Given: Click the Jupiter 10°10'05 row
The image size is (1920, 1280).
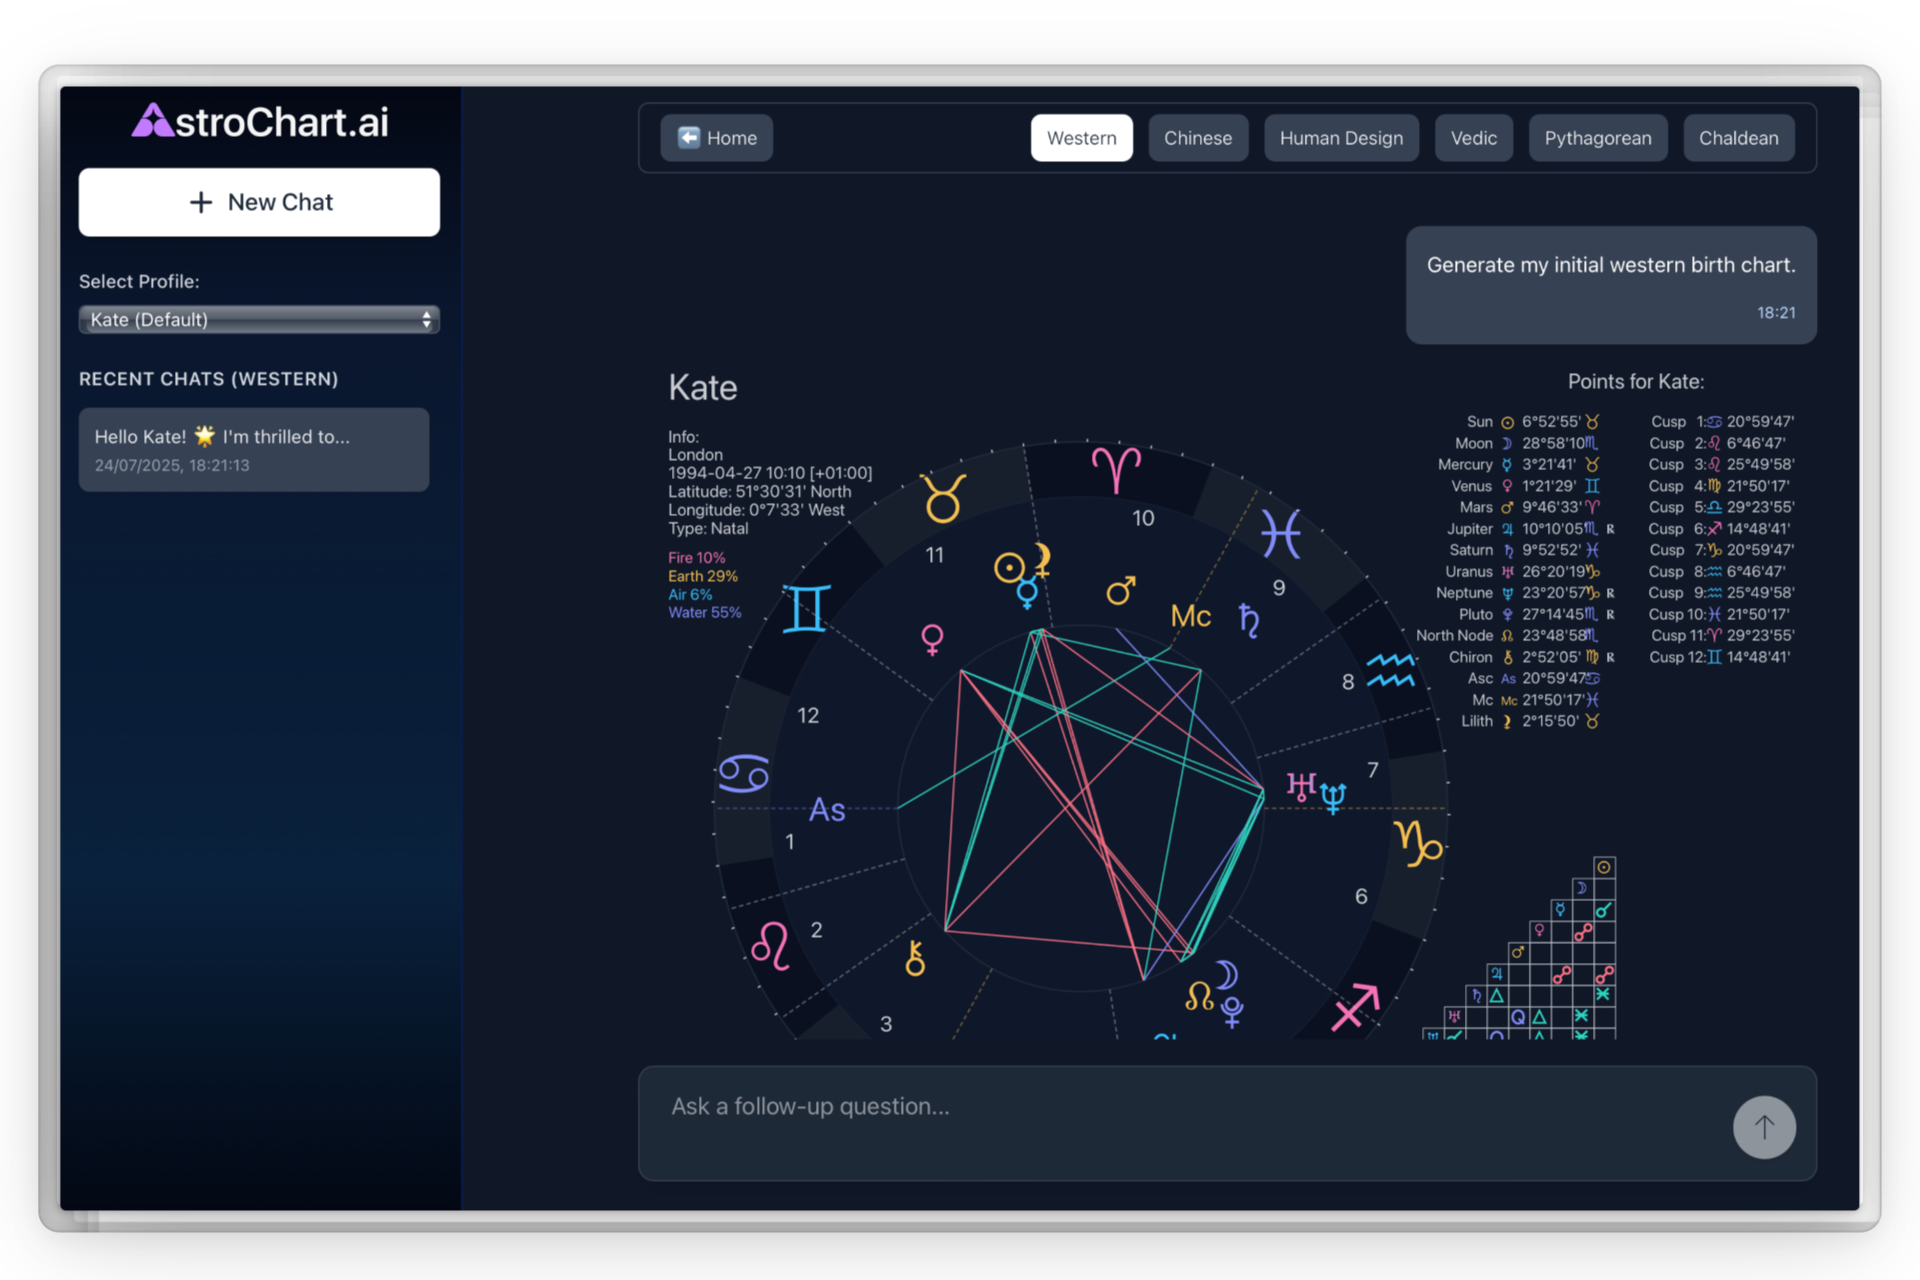Looking at the screenshot, I should coord(1530,529).
